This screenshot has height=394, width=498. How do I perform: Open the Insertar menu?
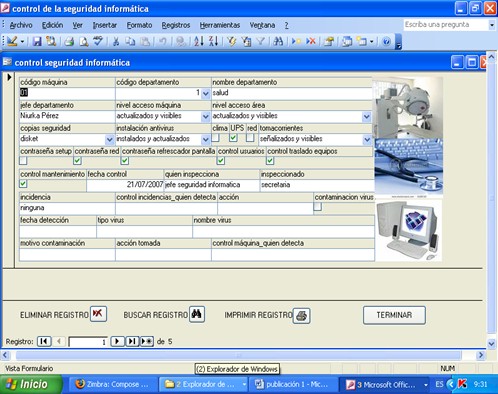[x=105, y=25]
